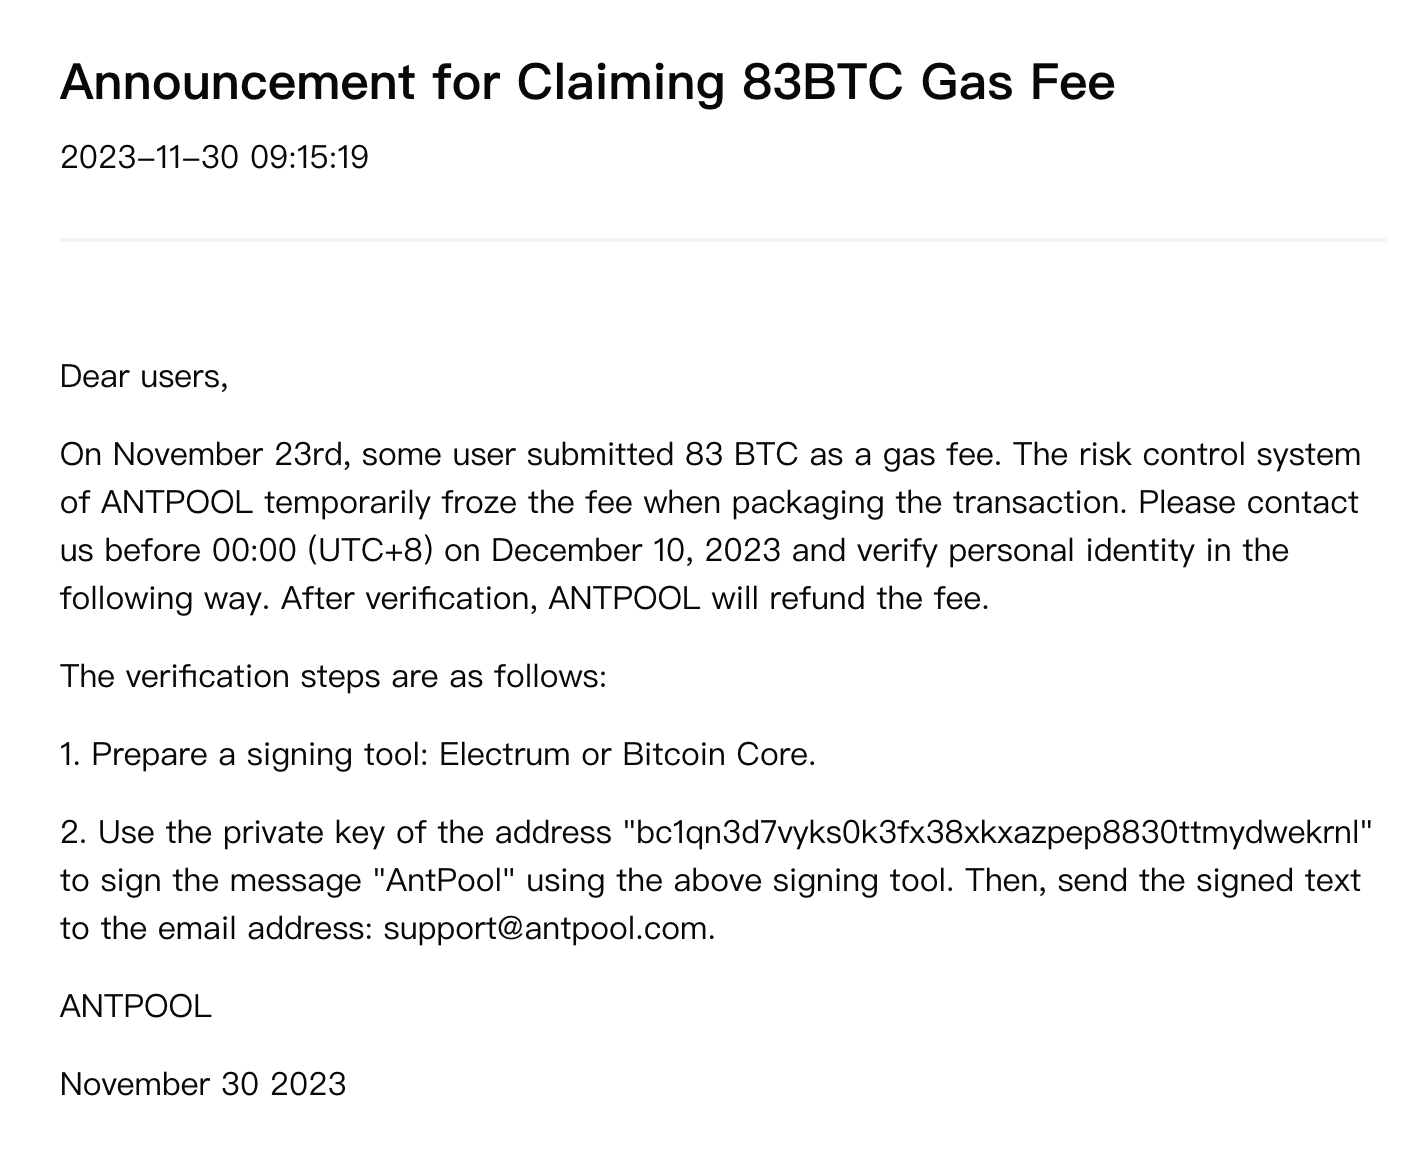Click the word "Electrum" in step 1
The image size is (1428, 1152).
[x=505, y=754]
